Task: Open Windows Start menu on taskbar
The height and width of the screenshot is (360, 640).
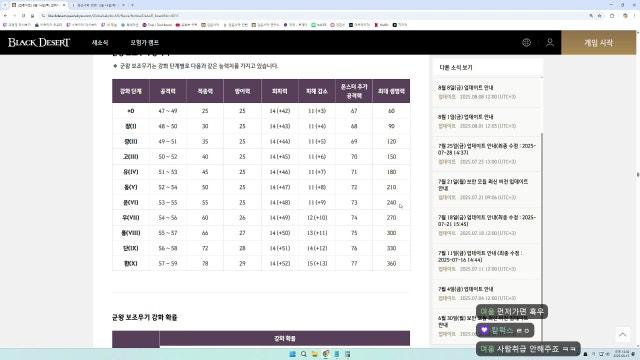Action: (293, 354)
